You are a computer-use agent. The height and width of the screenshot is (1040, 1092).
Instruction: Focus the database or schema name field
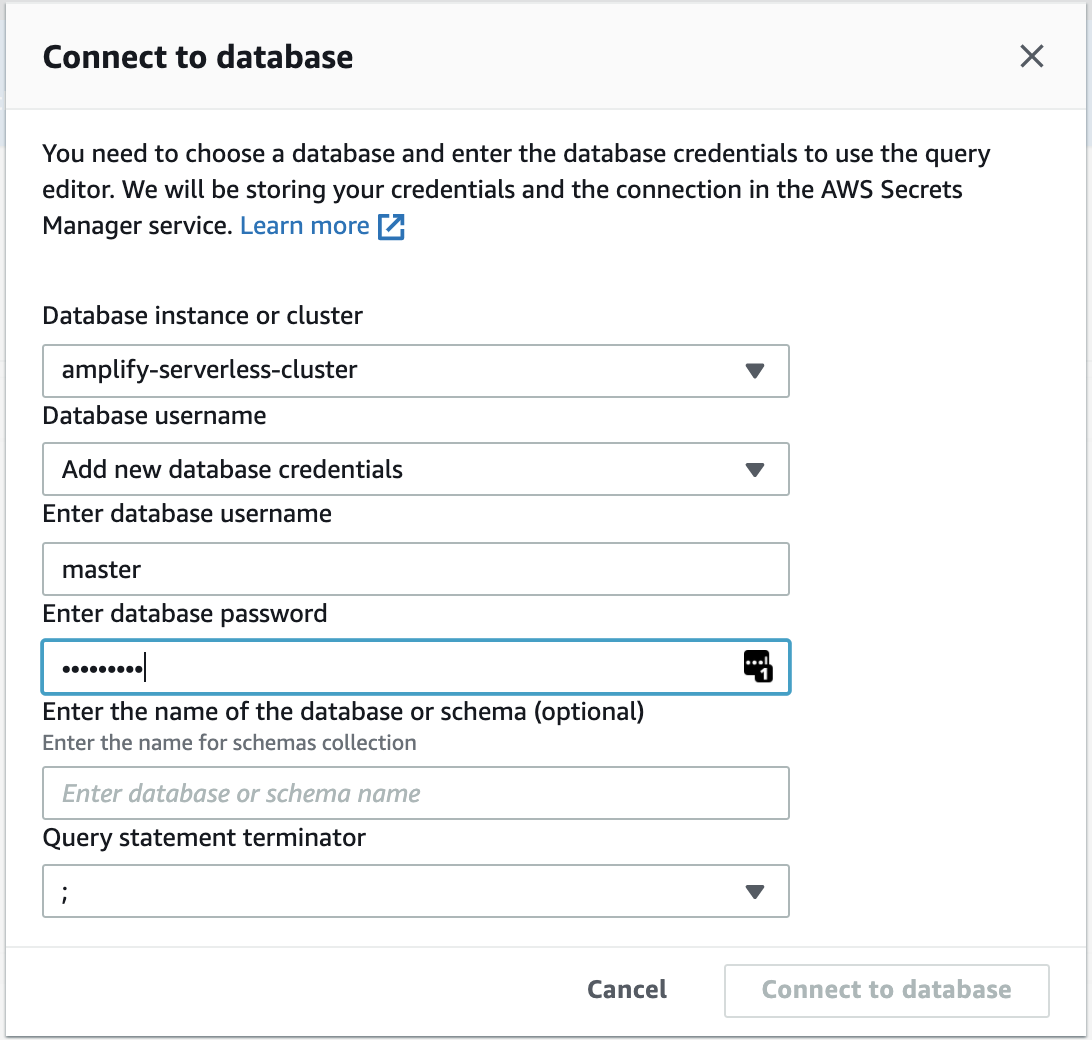pos(416,793)
